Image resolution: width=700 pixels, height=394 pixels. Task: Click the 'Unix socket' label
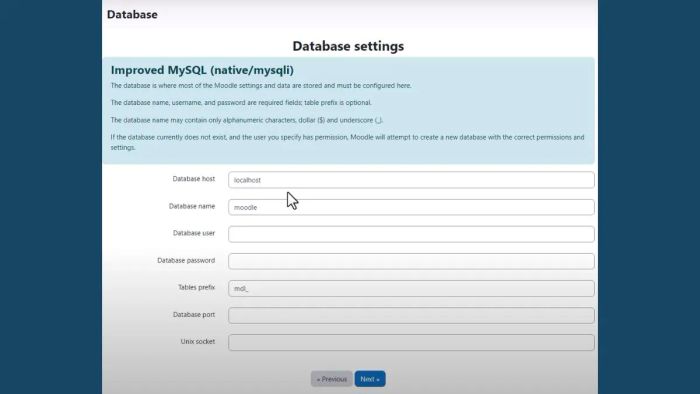click(198, 341)
